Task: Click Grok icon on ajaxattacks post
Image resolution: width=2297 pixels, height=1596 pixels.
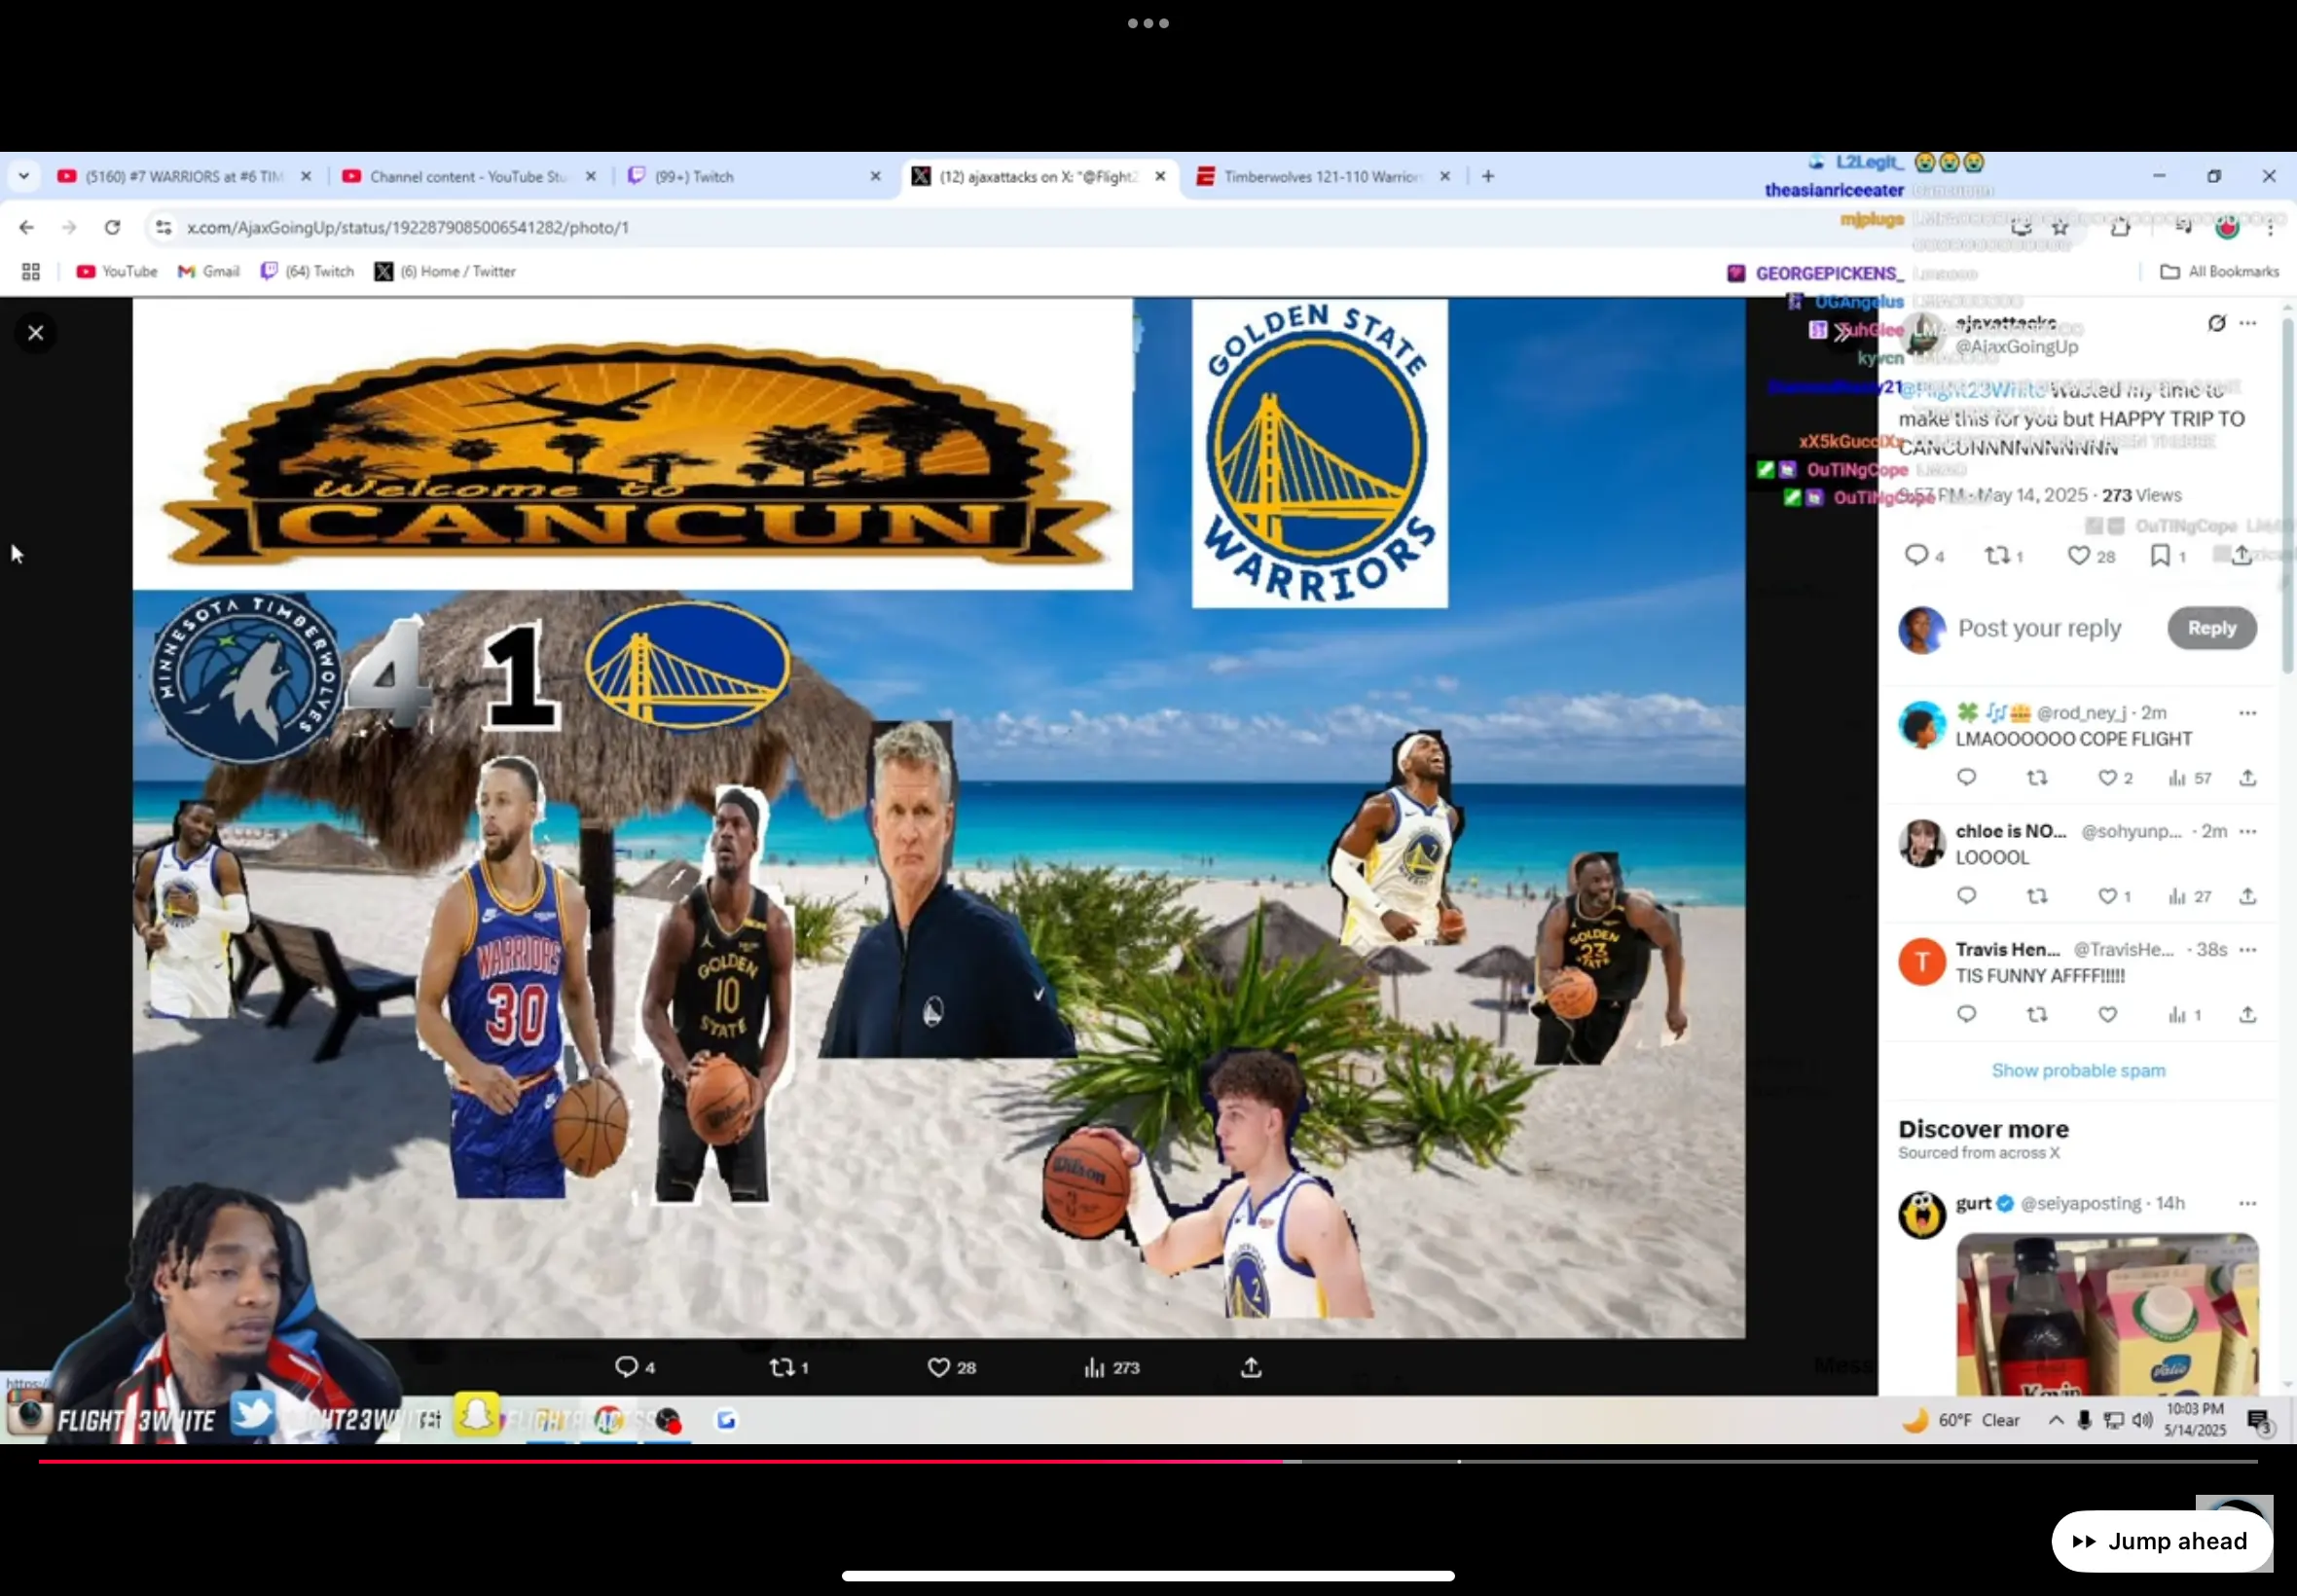Action: pyautogui.click(x=2216, y=323)
